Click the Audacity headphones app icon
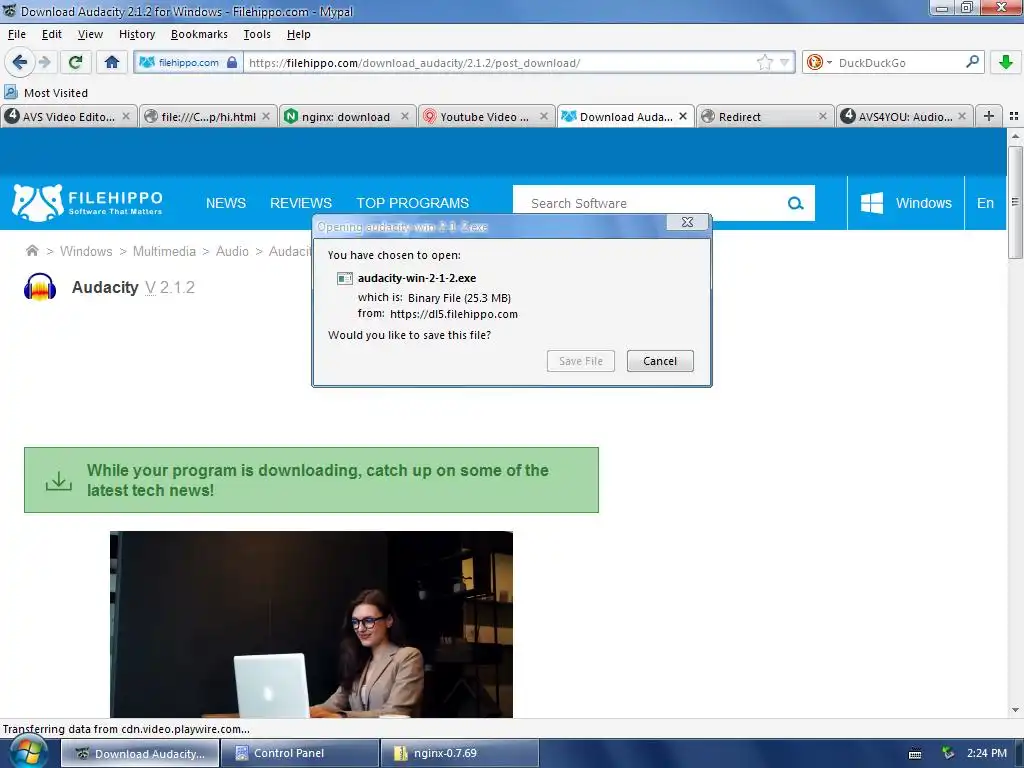 point(40,287)
